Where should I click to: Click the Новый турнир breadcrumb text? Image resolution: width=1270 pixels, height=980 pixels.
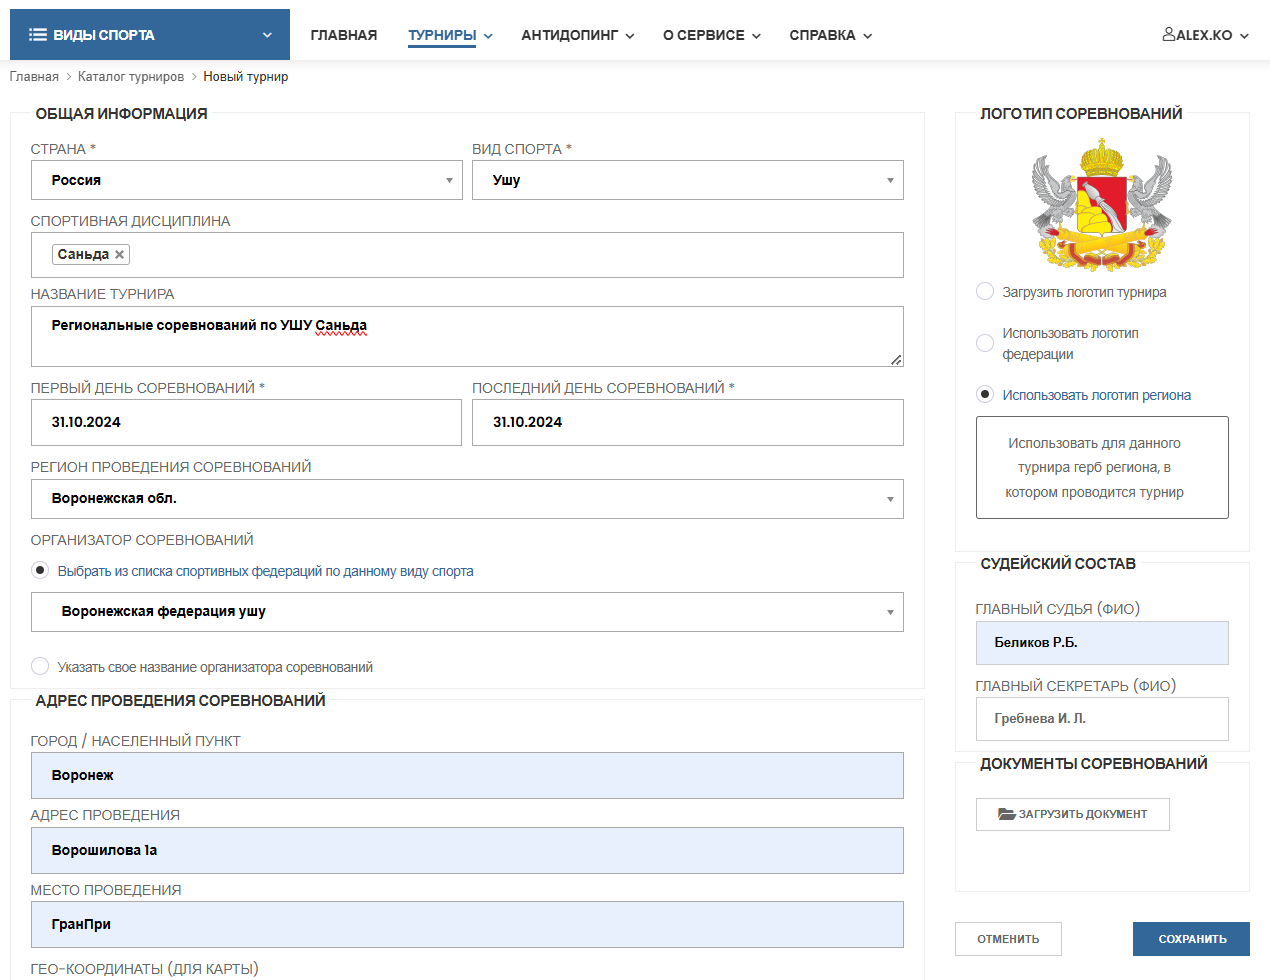tap(246, 76)
